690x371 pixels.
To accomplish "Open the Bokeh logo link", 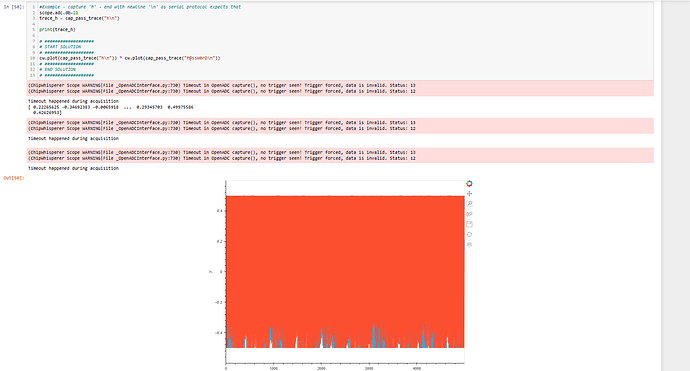I will pyautogui.click(x=469, y=184).
